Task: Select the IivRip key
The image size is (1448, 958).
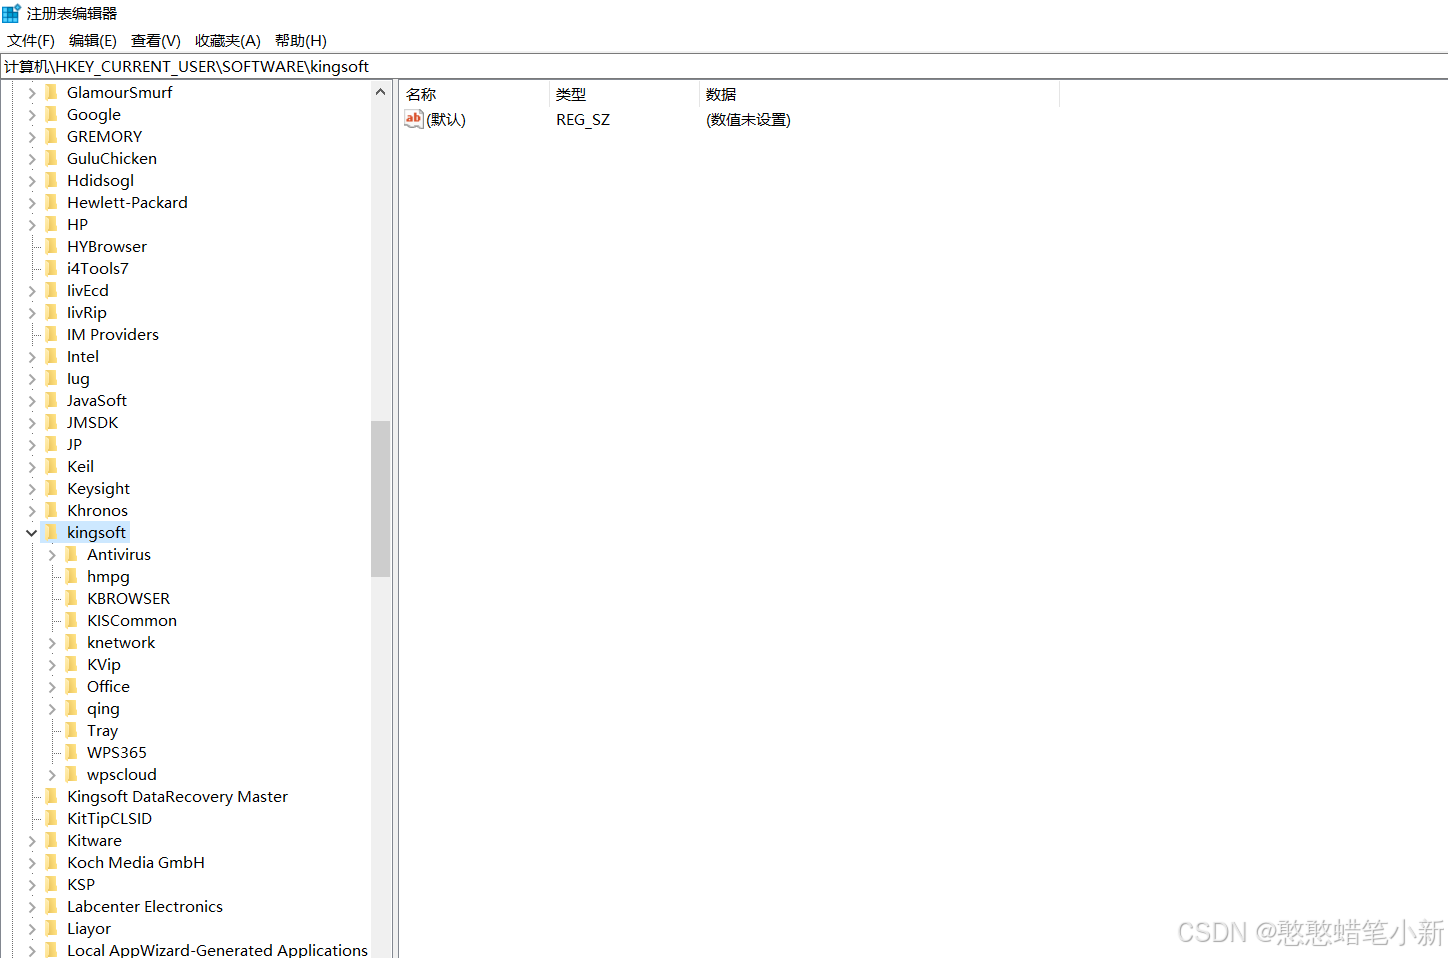Action: [x=87, y=313]
